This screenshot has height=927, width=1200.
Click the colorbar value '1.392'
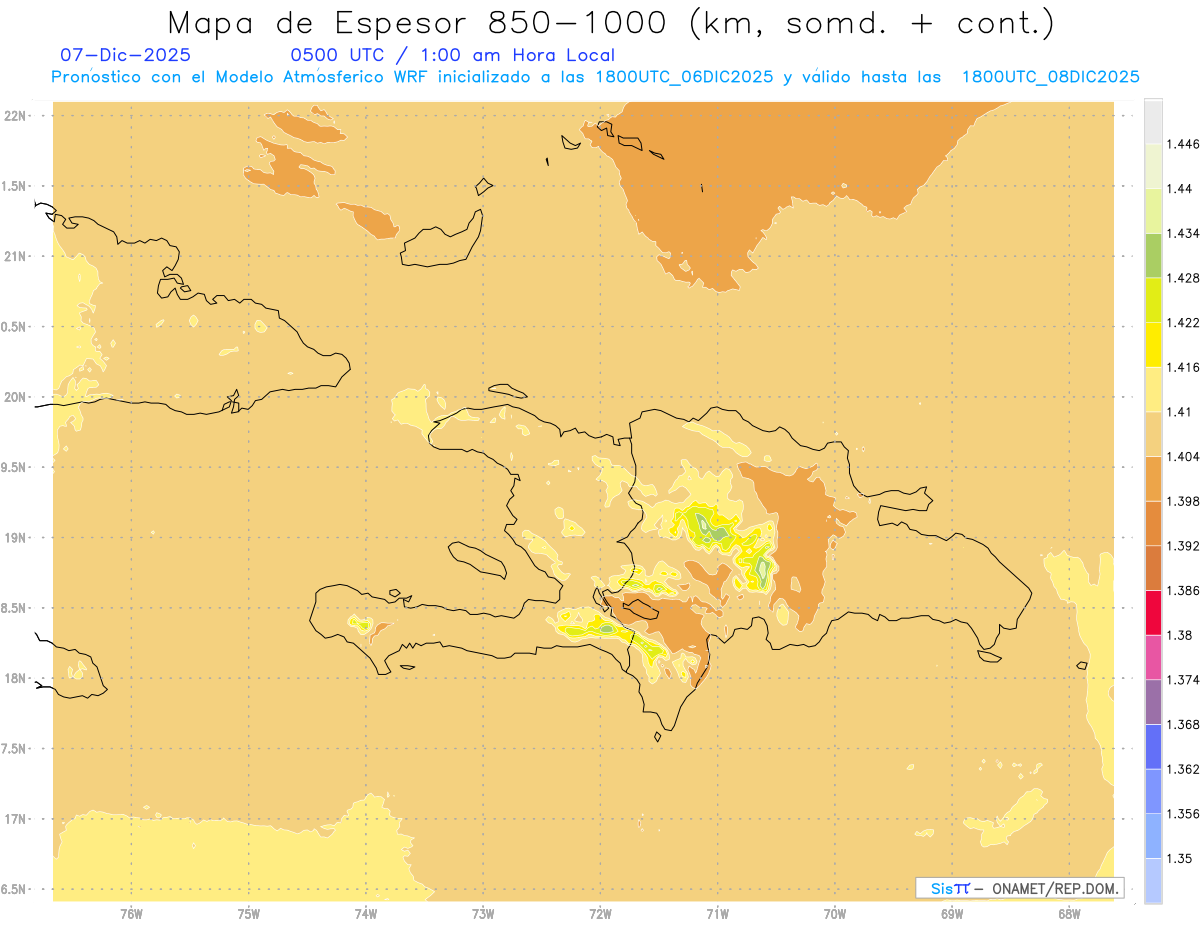point(1183,546)
